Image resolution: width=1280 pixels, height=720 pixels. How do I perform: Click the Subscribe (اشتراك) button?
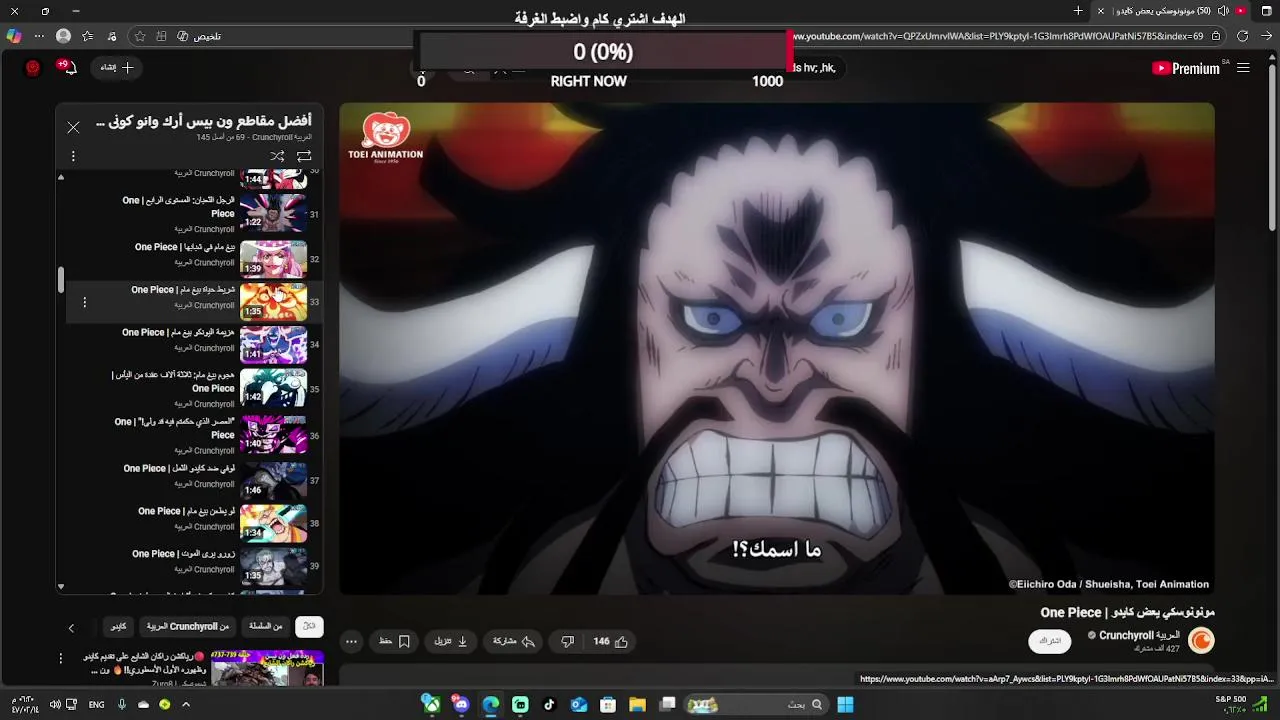[x=1050, y=641]
